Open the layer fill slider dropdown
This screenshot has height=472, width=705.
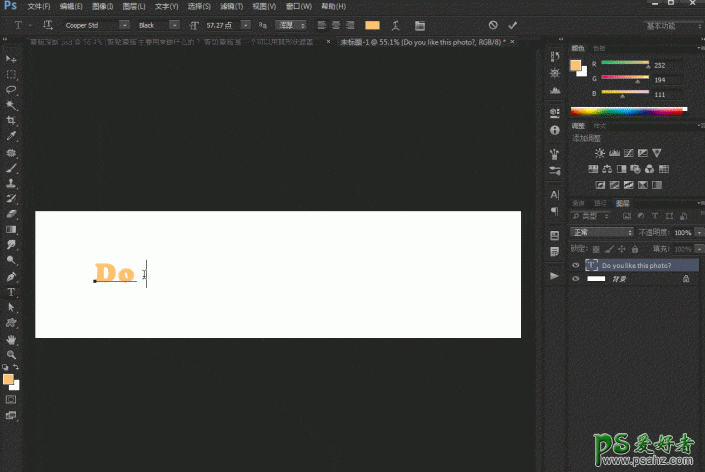click(x=699, y=249)
